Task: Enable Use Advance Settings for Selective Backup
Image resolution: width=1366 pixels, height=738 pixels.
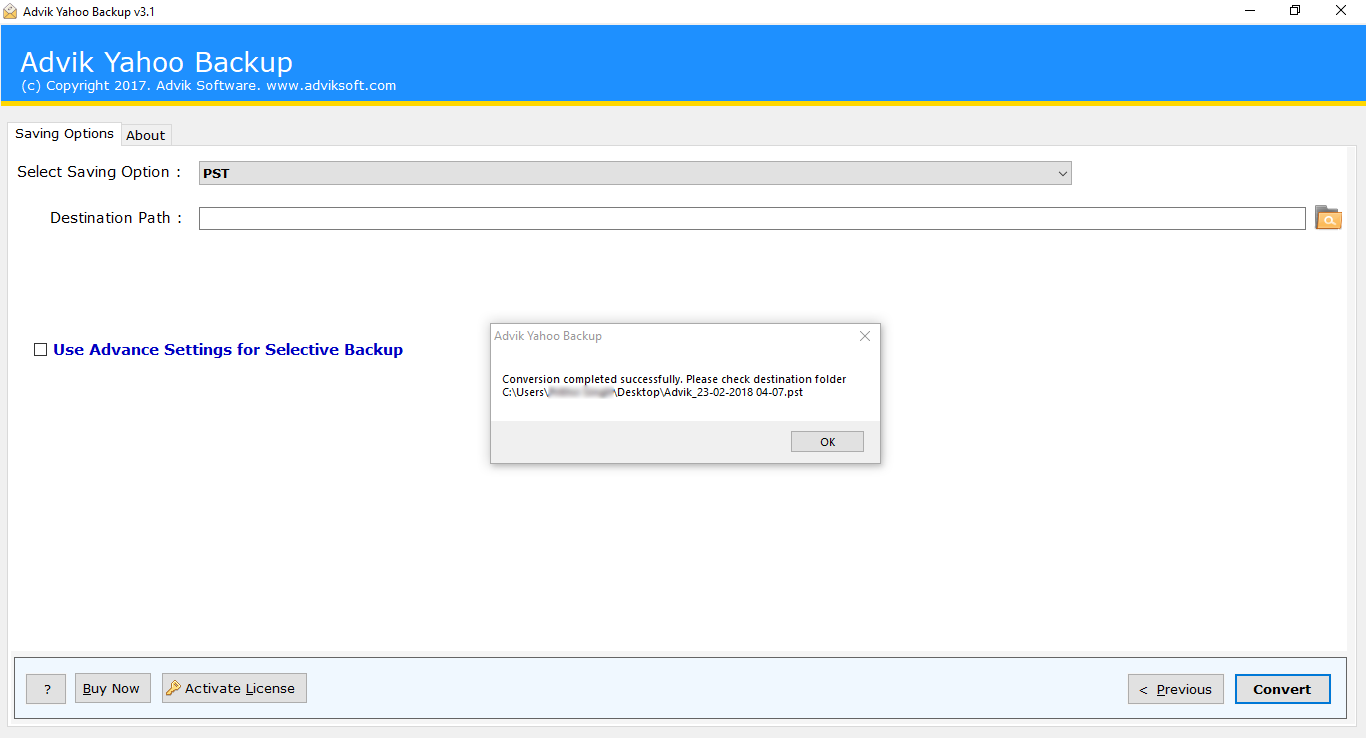Action: pos(40,350)
